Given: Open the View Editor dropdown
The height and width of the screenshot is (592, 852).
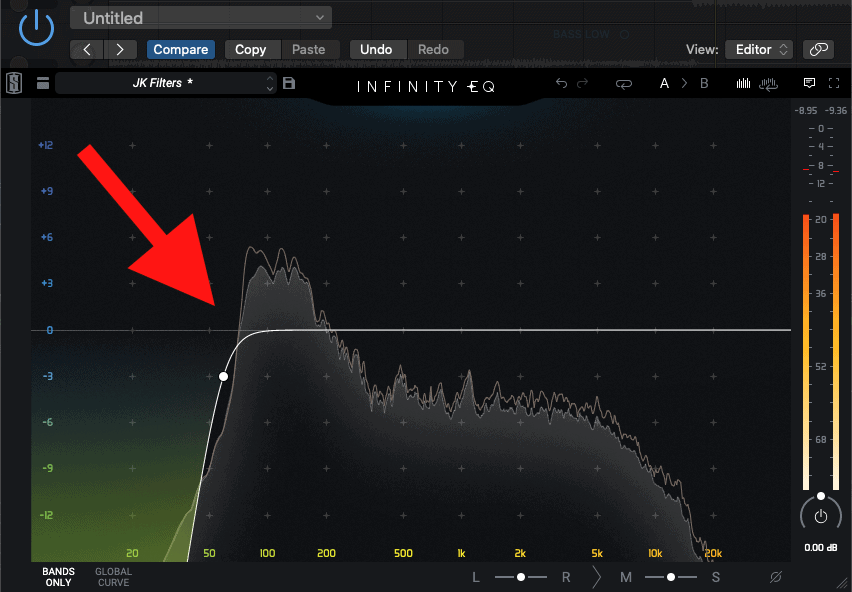Looking at the screenshot, I should pyautogui.click(x=759, y=49).
